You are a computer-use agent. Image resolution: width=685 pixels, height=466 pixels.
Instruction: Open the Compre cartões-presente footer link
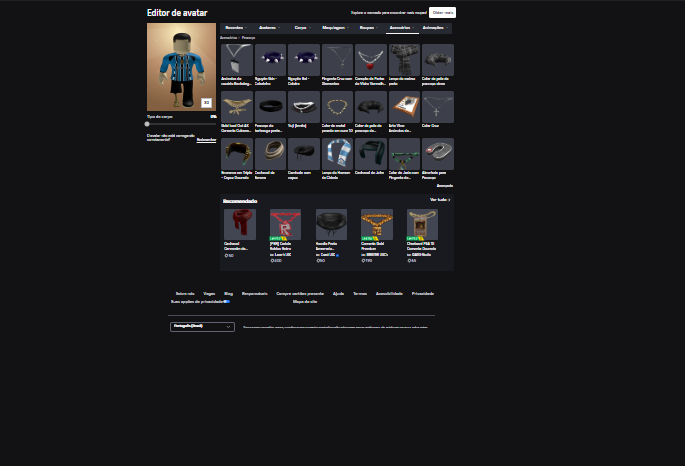300,293
